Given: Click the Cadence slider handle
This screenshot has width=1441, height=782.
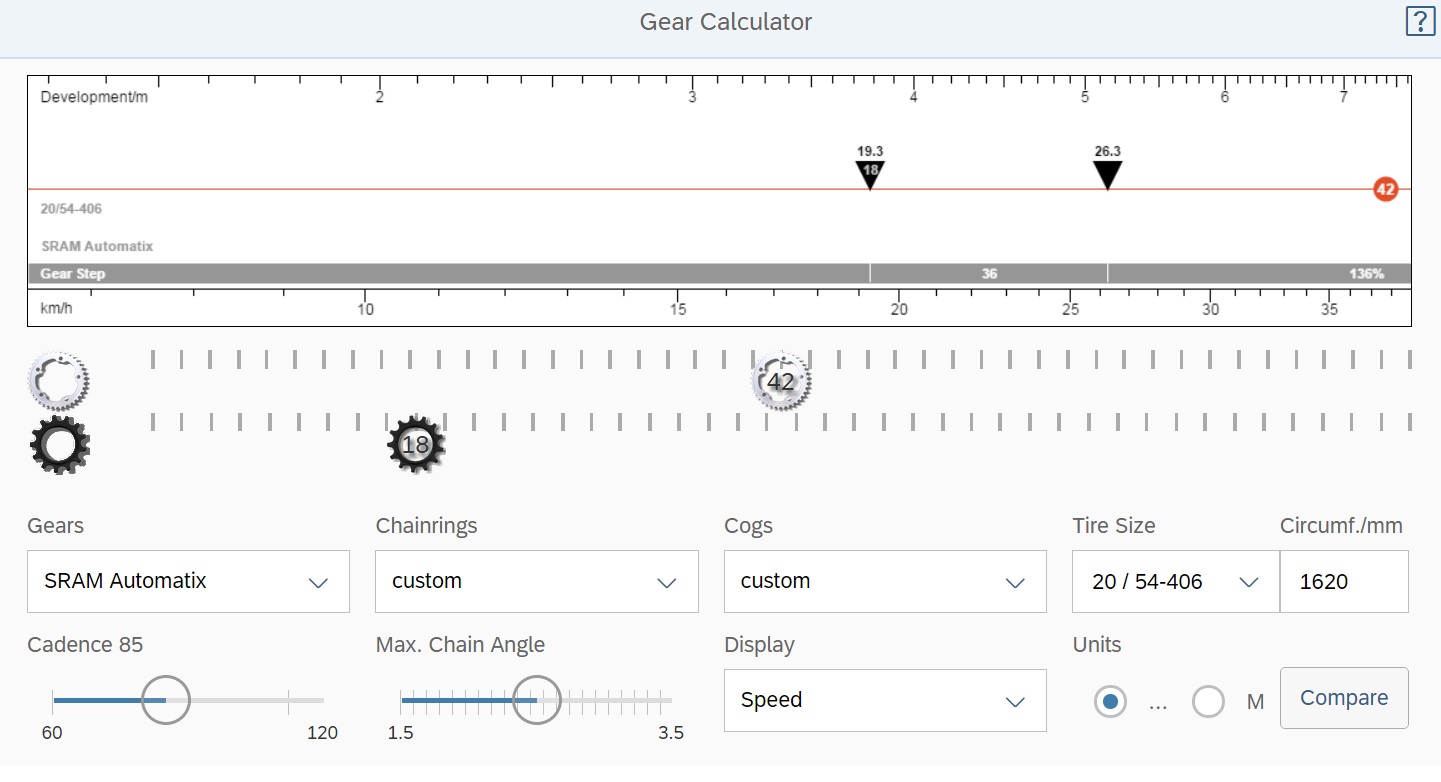Looking at the screenshot, I should (165, 700).
